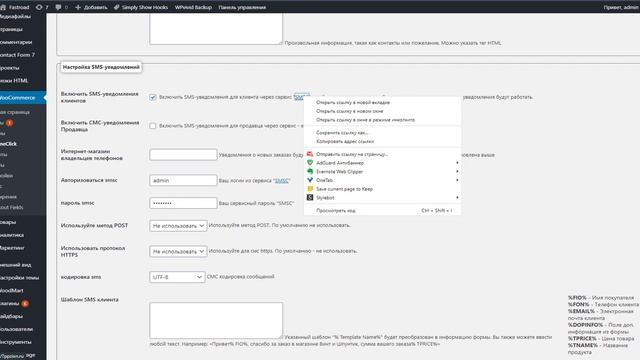The width and height of the screenshot is (640, 360).
Task: Open WooCommerce in the sidebar
Action: pos(22,98)
